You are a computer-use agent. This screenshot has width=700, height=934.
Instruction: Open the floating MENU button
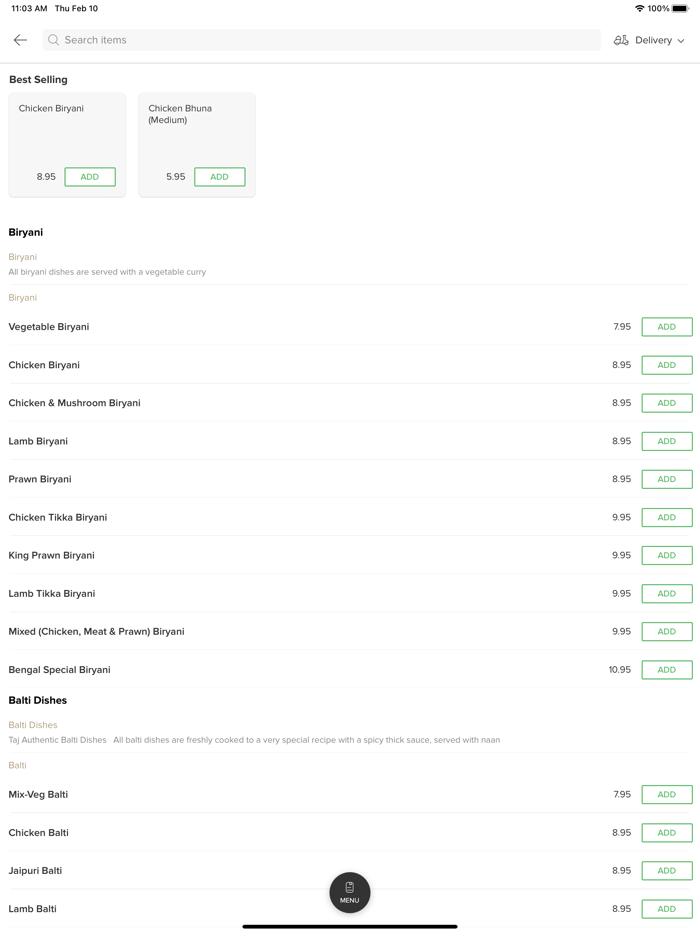click(350, 892)
